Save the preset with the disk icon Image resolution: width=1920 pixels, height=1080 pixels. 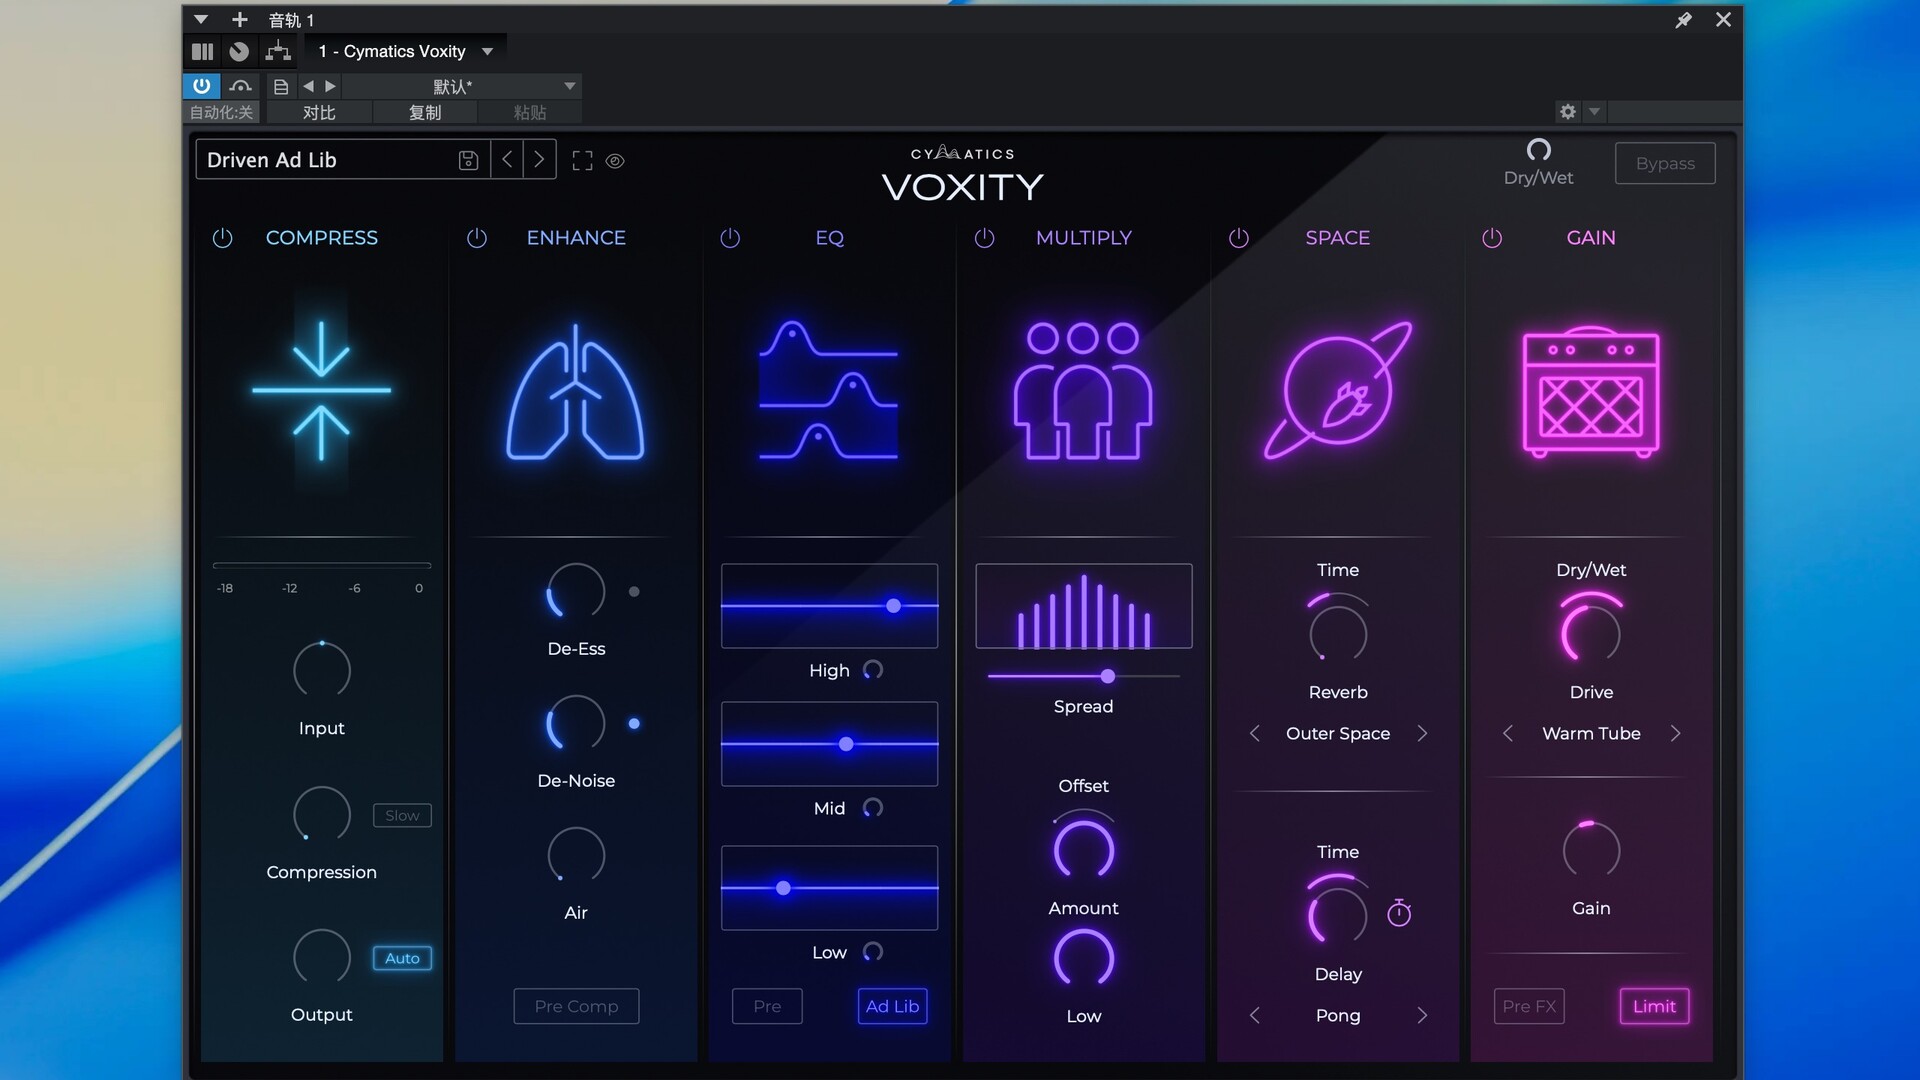tap(468, 160)
